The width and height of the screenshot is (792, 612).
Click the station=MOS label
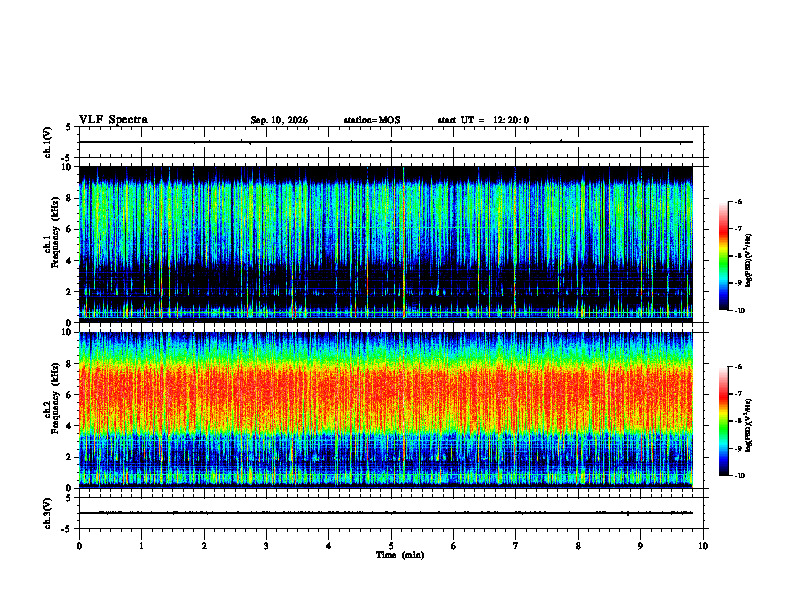(x=372, y=120)
